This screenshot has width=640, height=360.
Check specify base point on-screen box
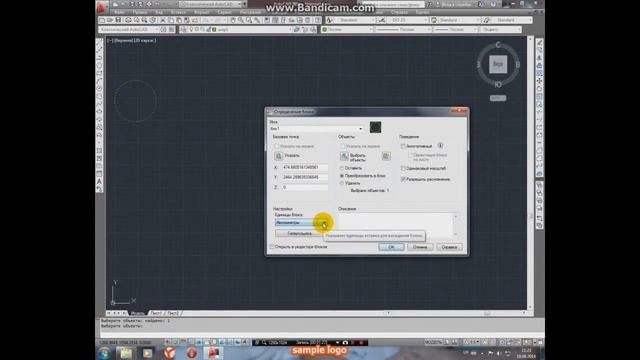point(277,146)
